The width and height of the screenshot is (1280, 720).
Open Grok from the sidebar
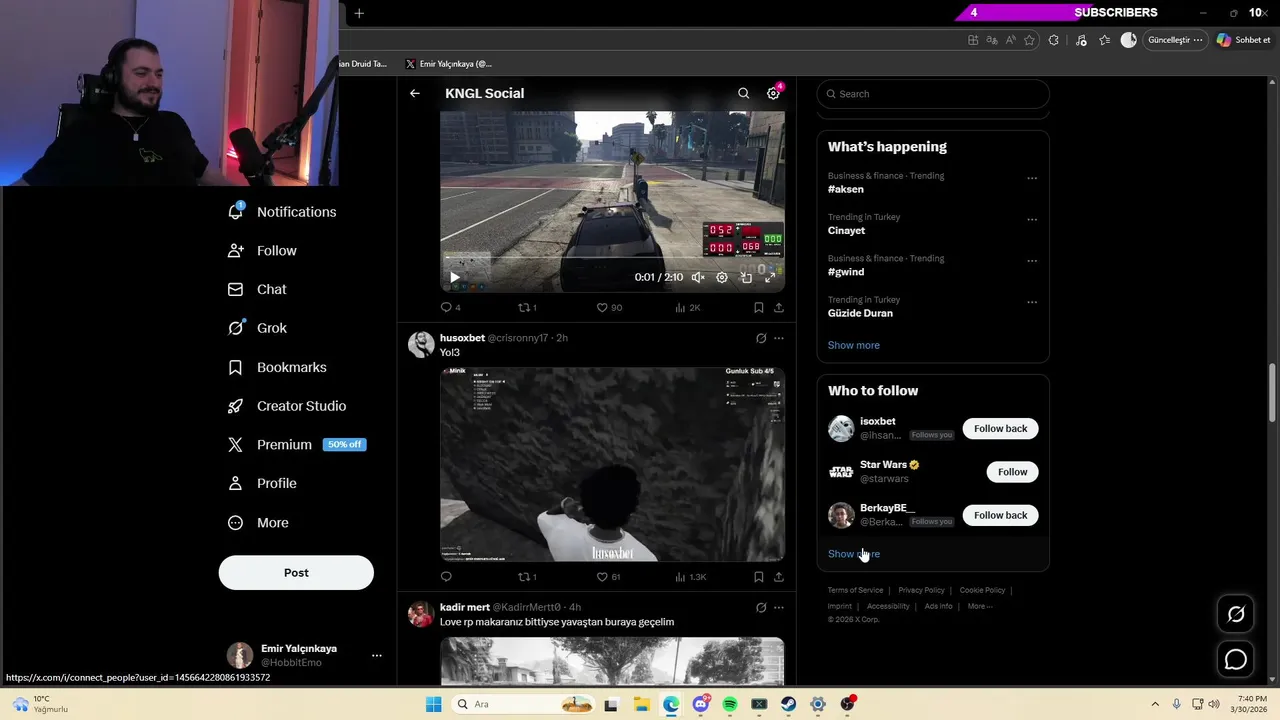[258, 328]
